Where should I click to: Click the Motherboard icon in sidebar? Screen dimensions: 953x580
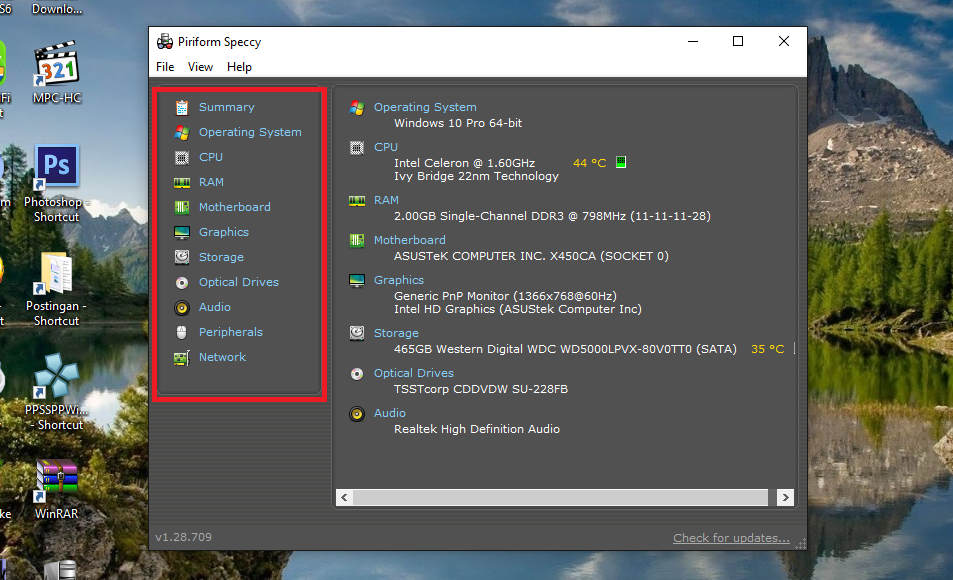click(x=182, y=207)
